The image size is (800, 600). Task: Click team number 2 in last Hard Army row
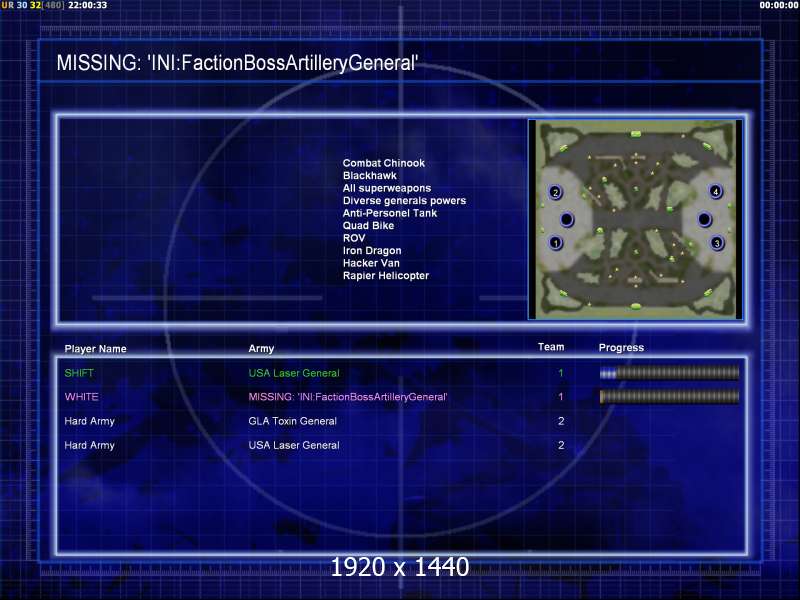click(x=561, y=445)
